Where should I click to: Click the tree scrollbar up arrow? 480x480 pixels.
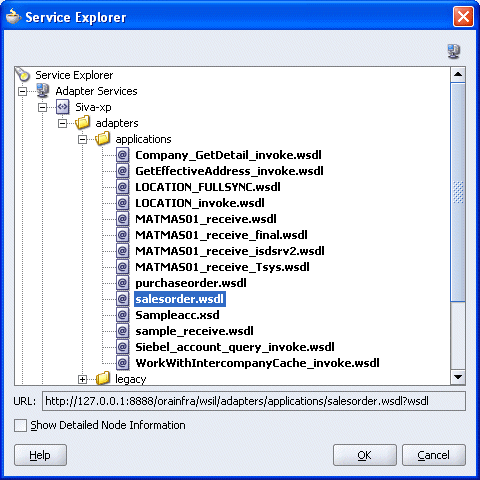point(458,74)
